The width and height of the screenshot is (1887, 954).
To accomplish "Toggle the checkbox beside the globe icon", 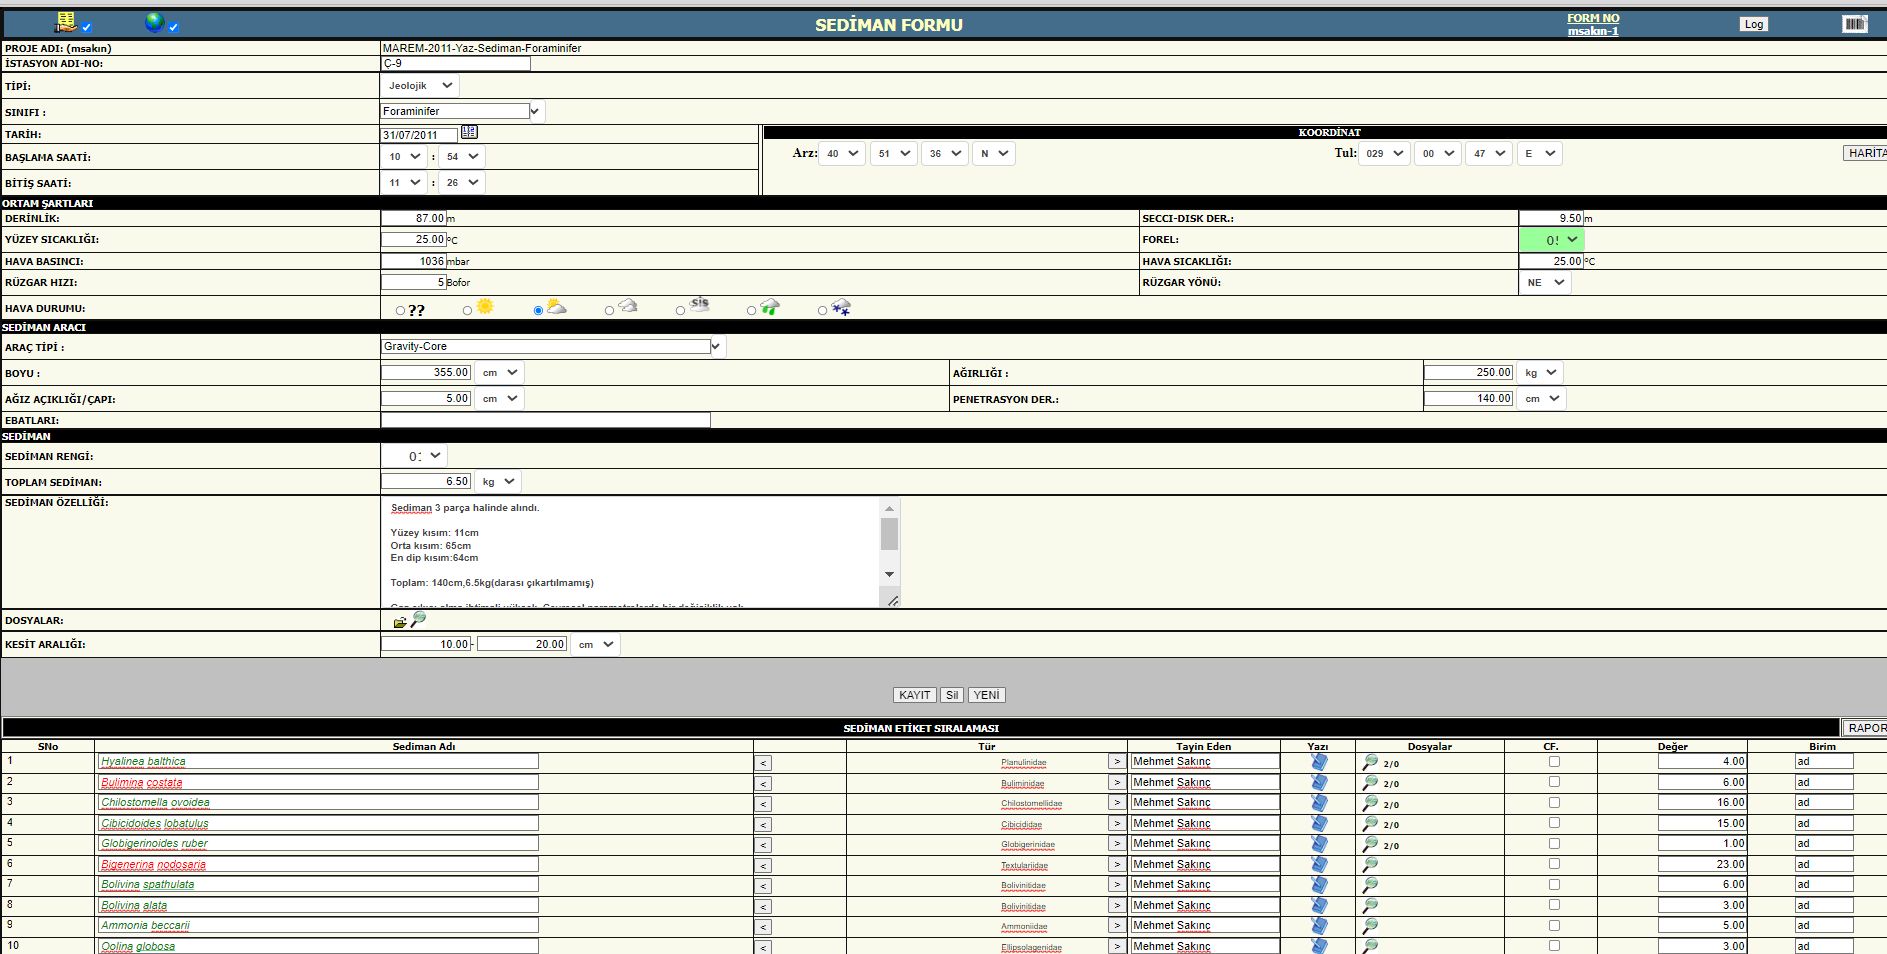I will pos(174,27).
